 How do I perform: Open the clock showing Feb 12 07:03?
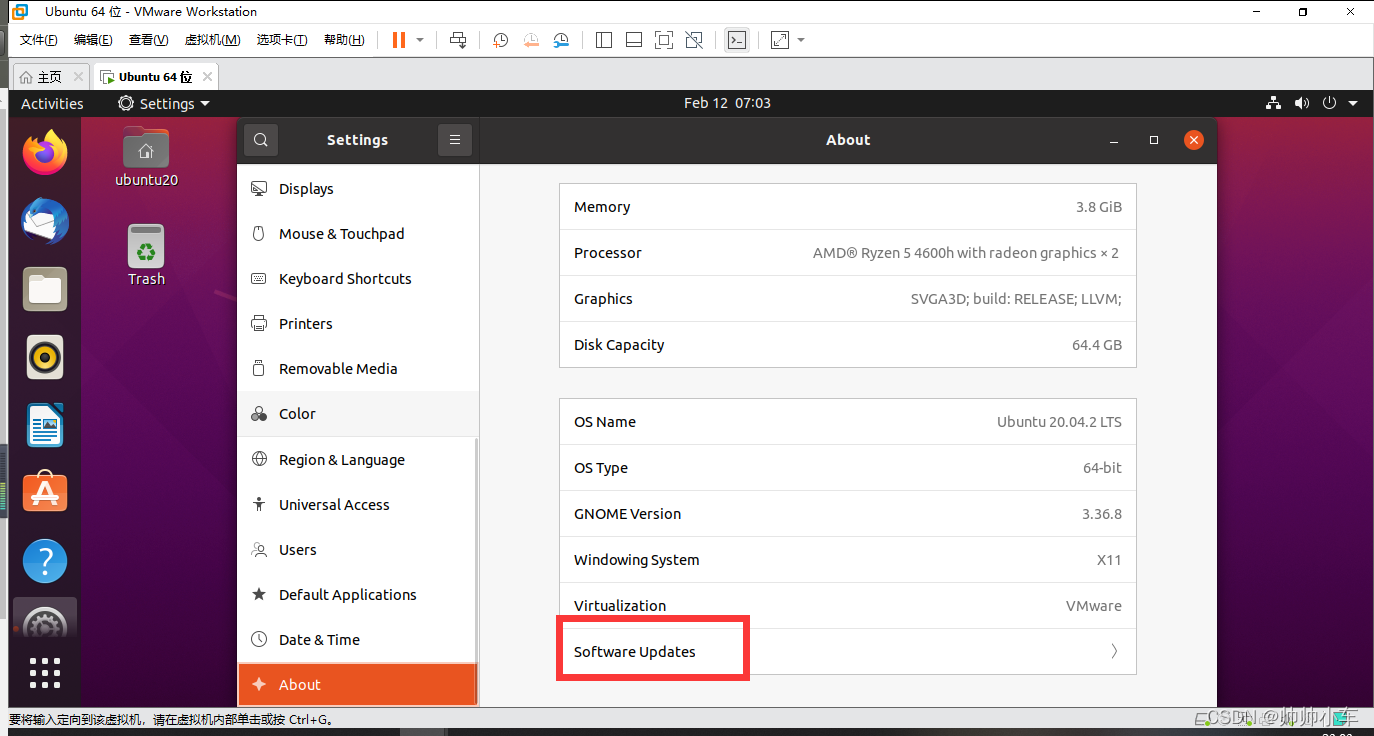(727, 103)
